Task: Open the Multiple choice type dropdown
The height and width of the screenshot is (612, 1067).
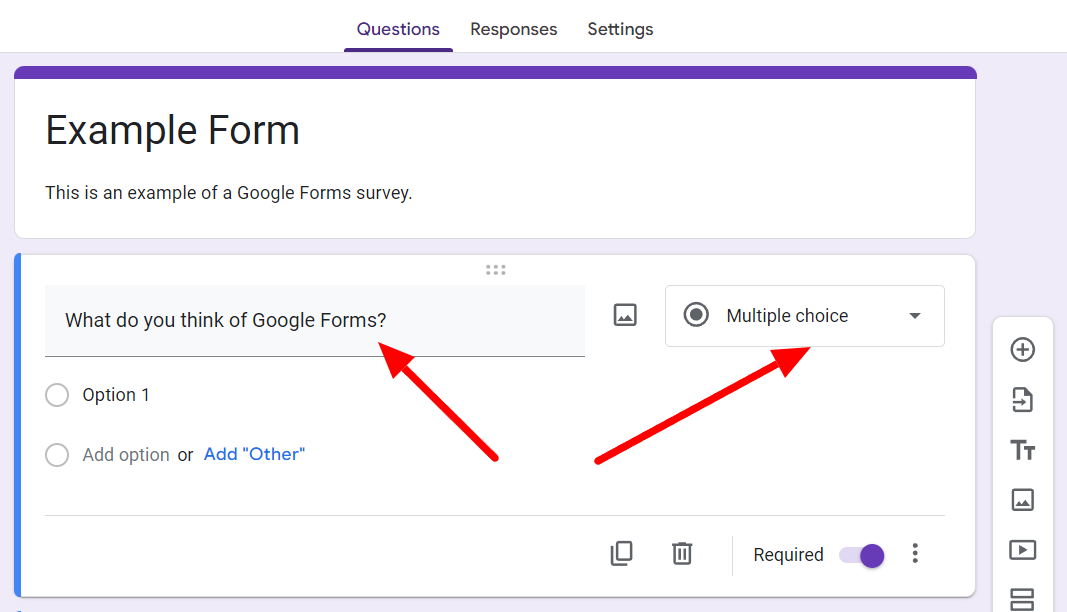Action: [804, 316]
